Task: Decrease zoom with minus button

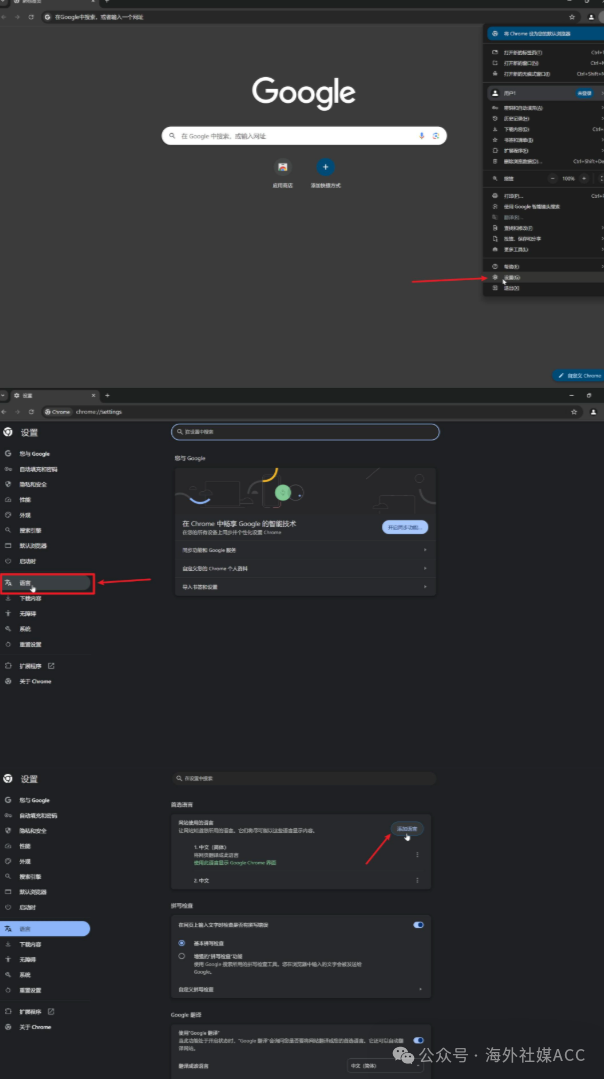Action: pos(553,178)
